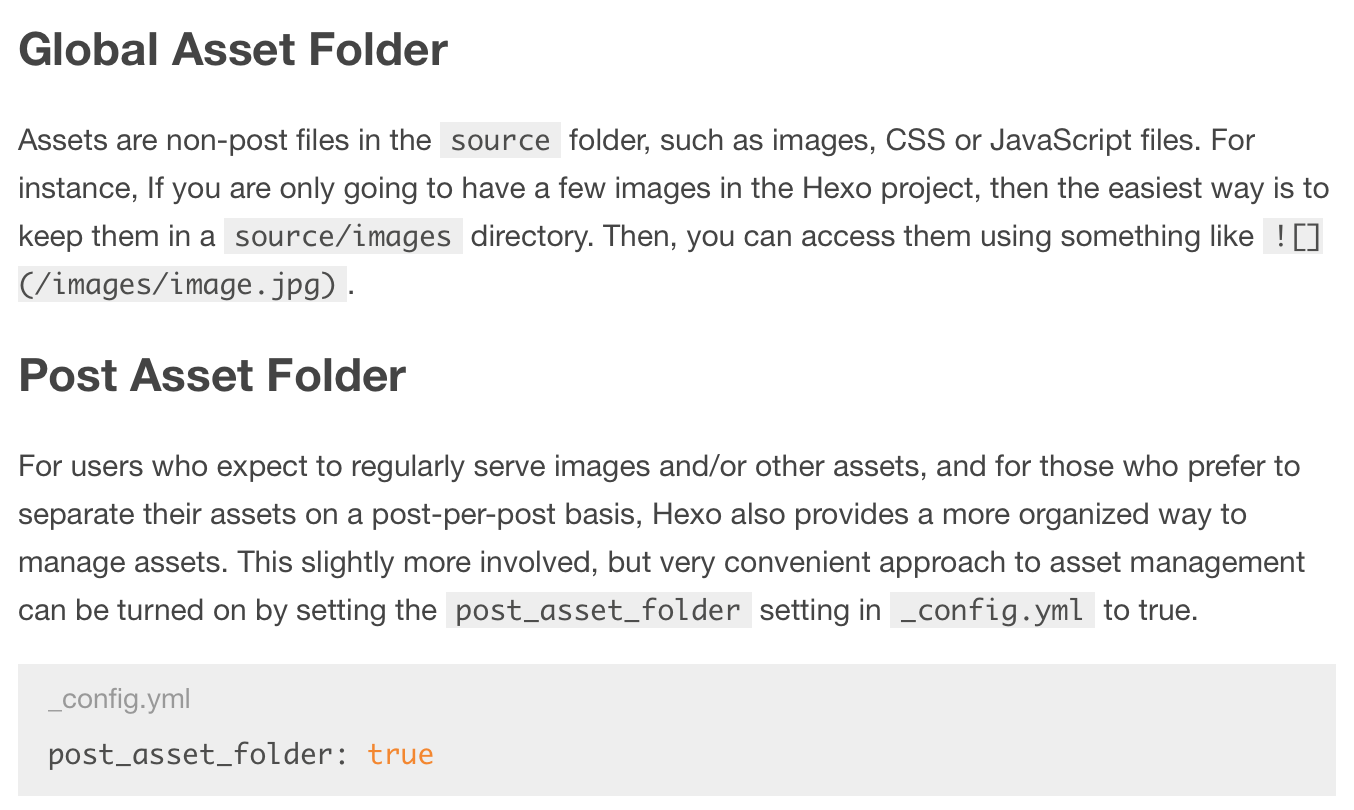Image resolution: width=1354 pixels, height=810 pixels.
Task: Click the inline code word source
Action: coord(500,140)
